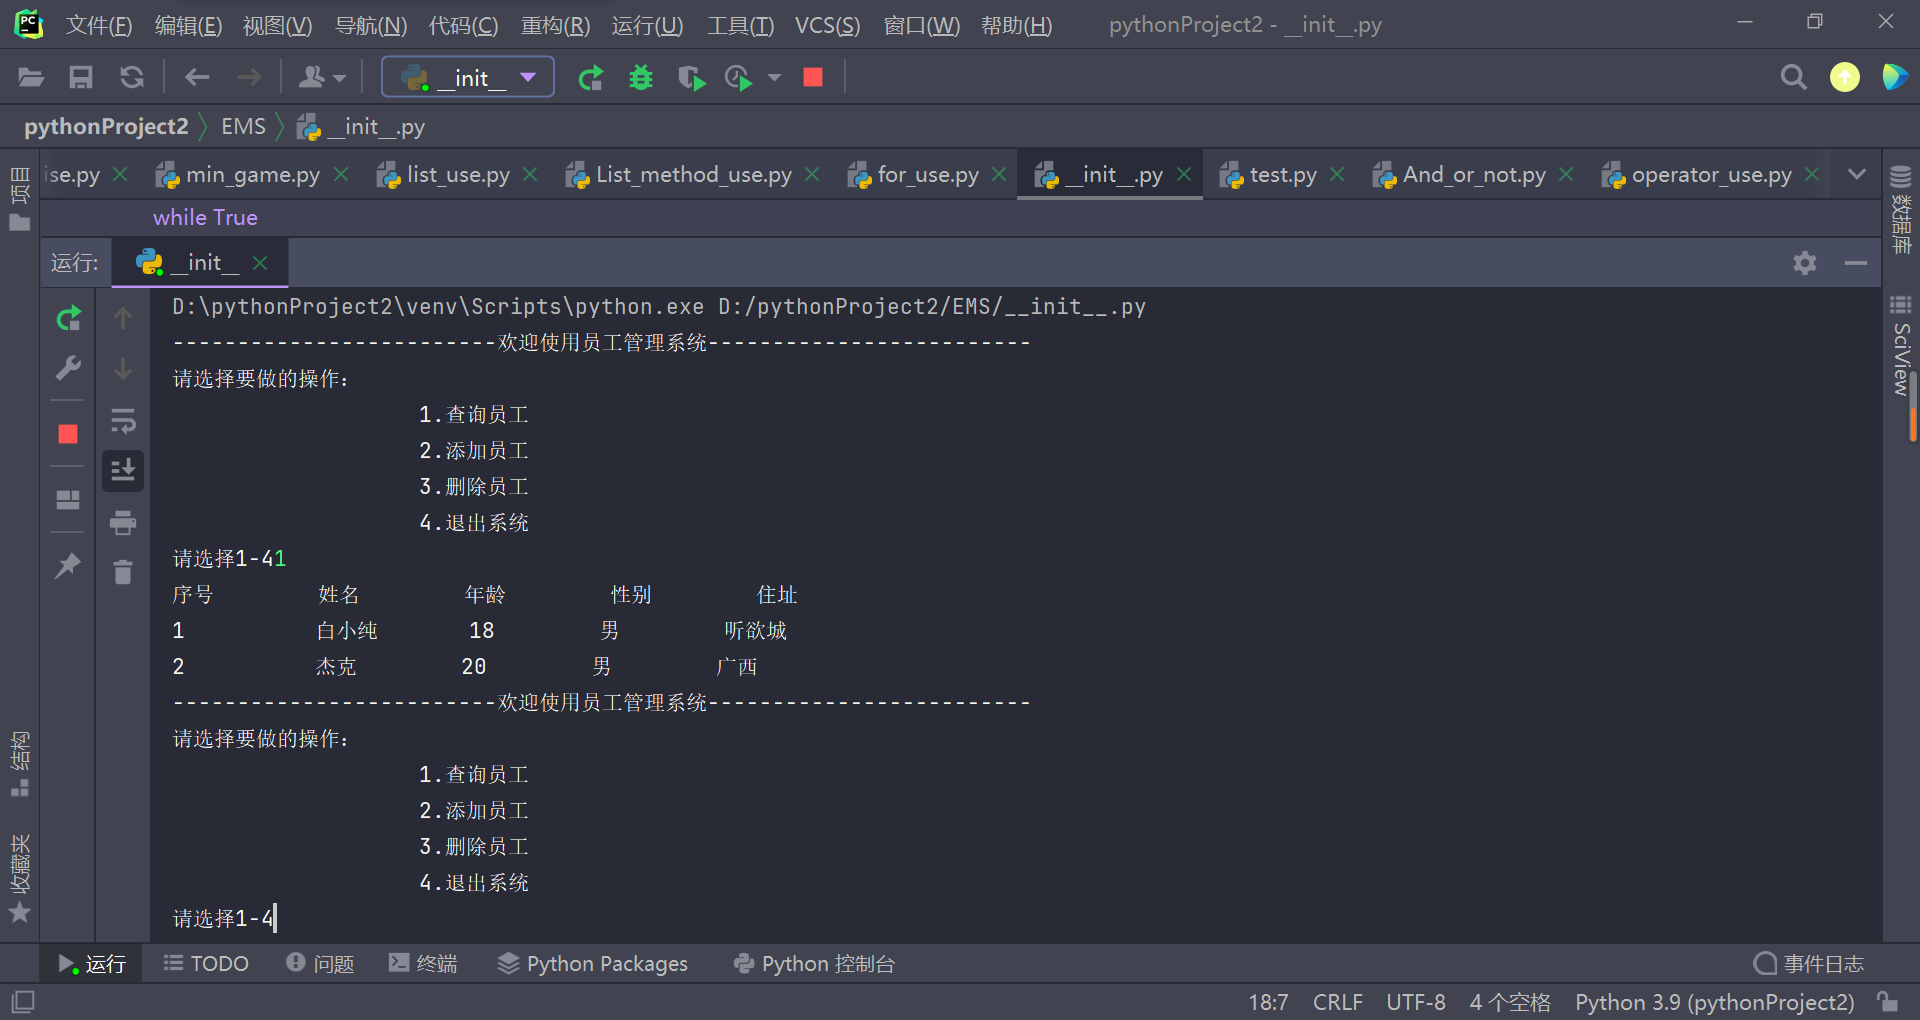Toggle scroll to end of console
Viewport: 1920px width, 1020px height.
pos(123,470)
